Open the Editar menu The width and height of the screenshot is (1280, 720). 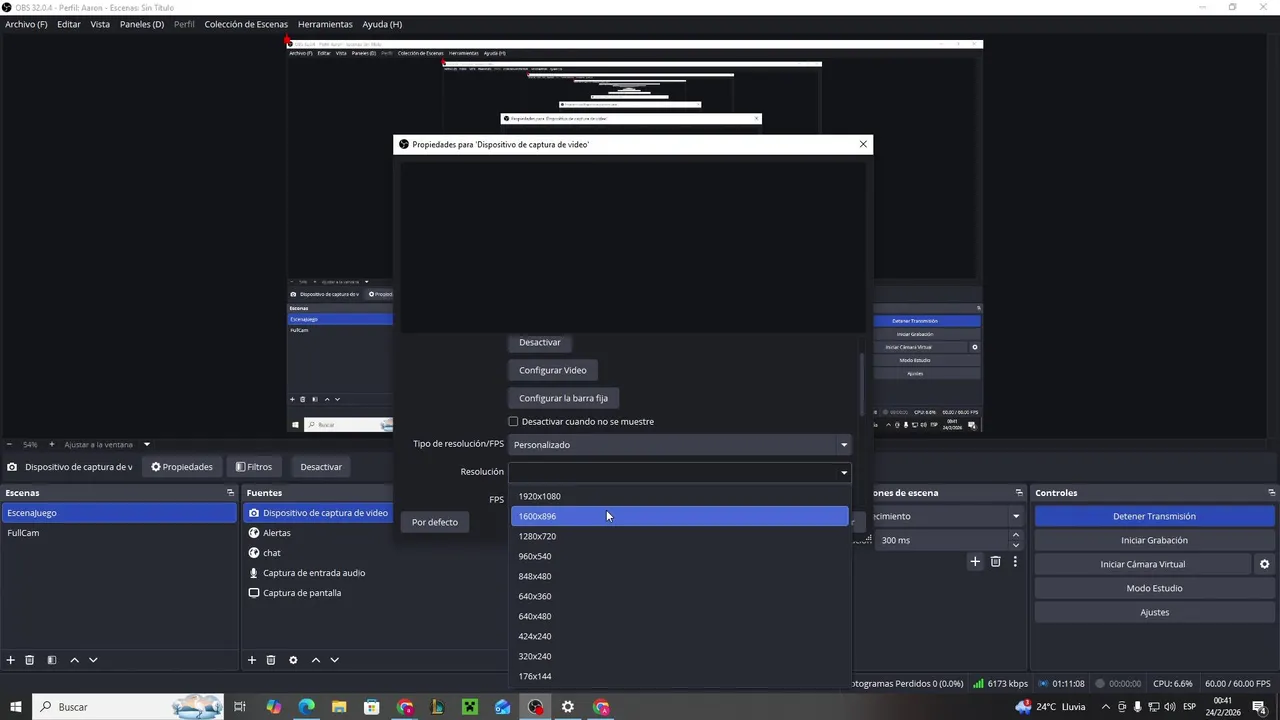click(x=69, y=24)
